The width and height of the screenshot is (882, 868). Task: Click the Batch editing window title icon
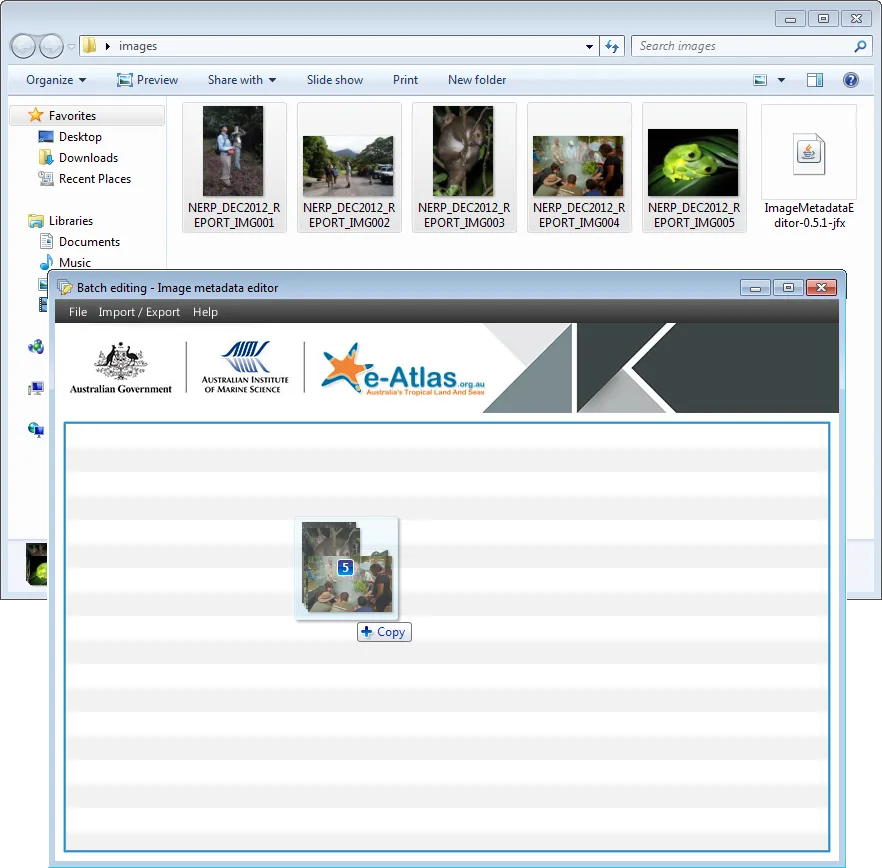coord(65,287)
